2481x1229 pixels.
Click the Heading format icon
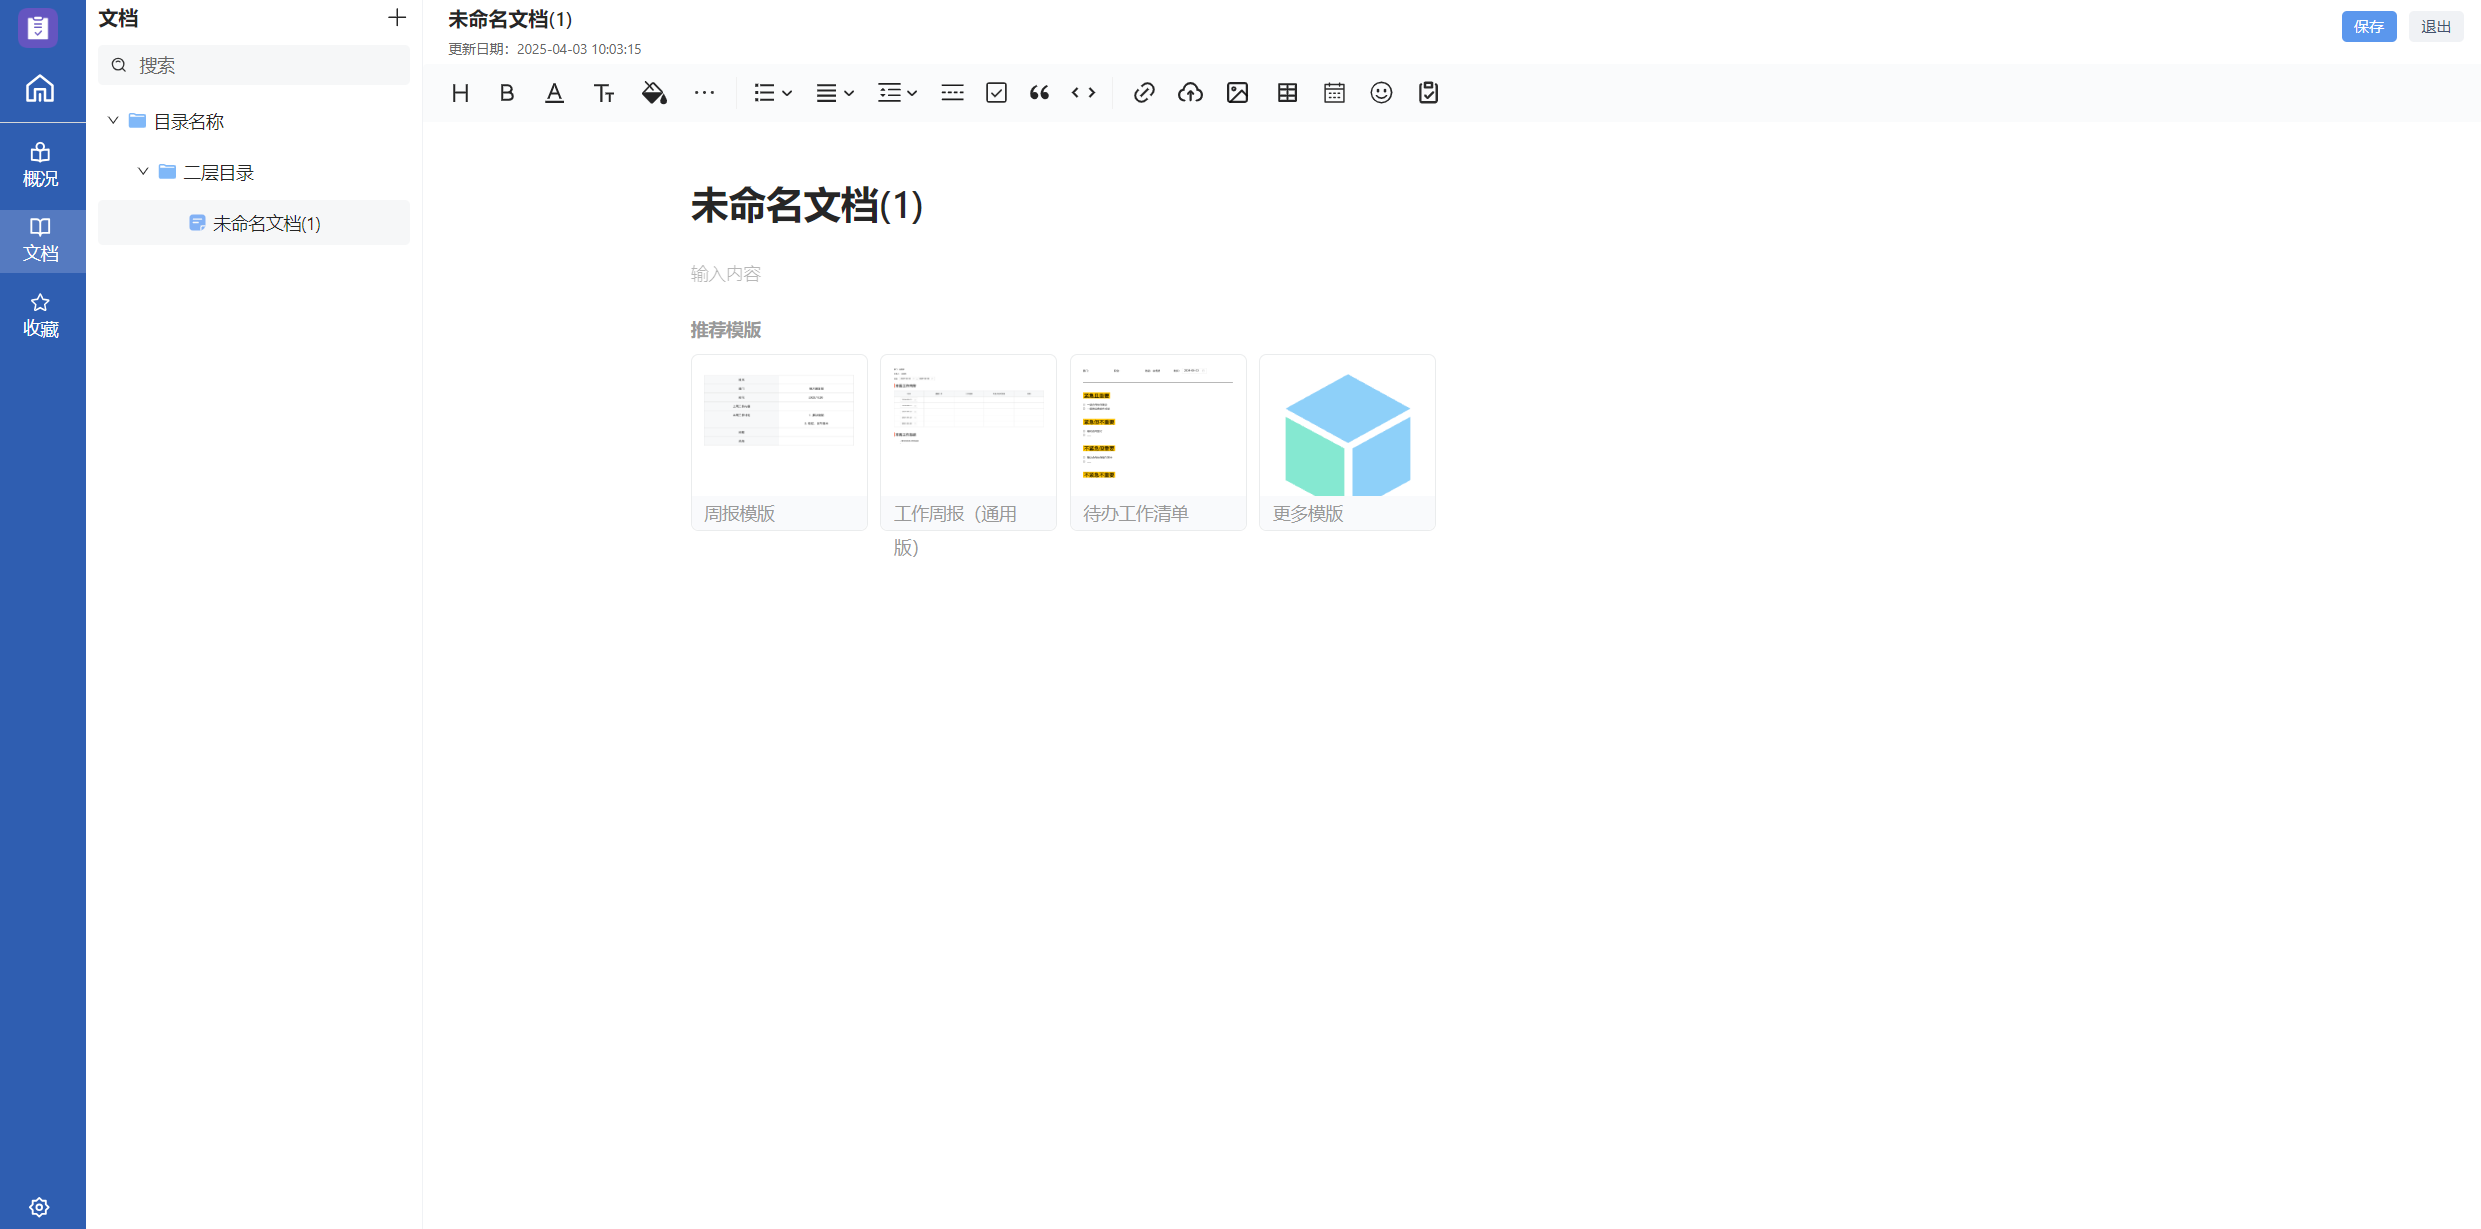click(x=460, y=93)
